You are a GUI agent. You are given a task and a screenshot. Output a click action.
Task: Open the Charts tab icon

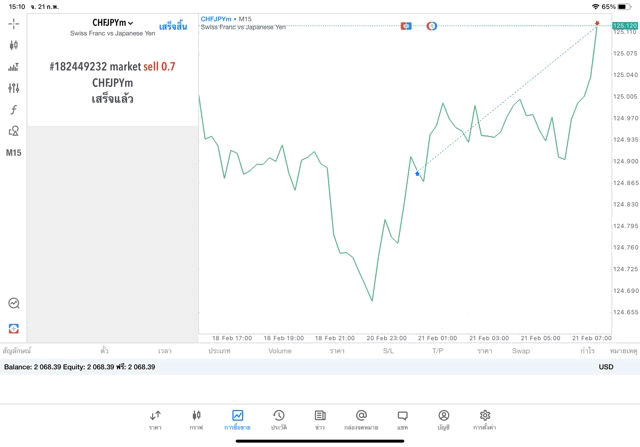[196, 419]
